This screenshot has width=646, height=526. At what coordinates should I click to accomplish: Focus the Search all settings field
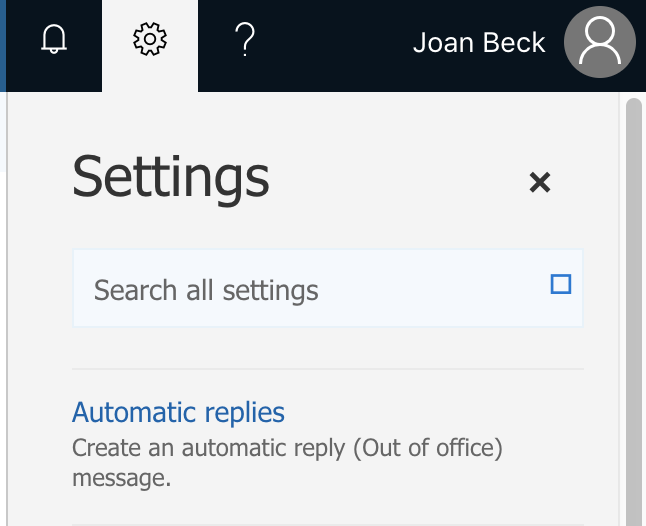300,291
